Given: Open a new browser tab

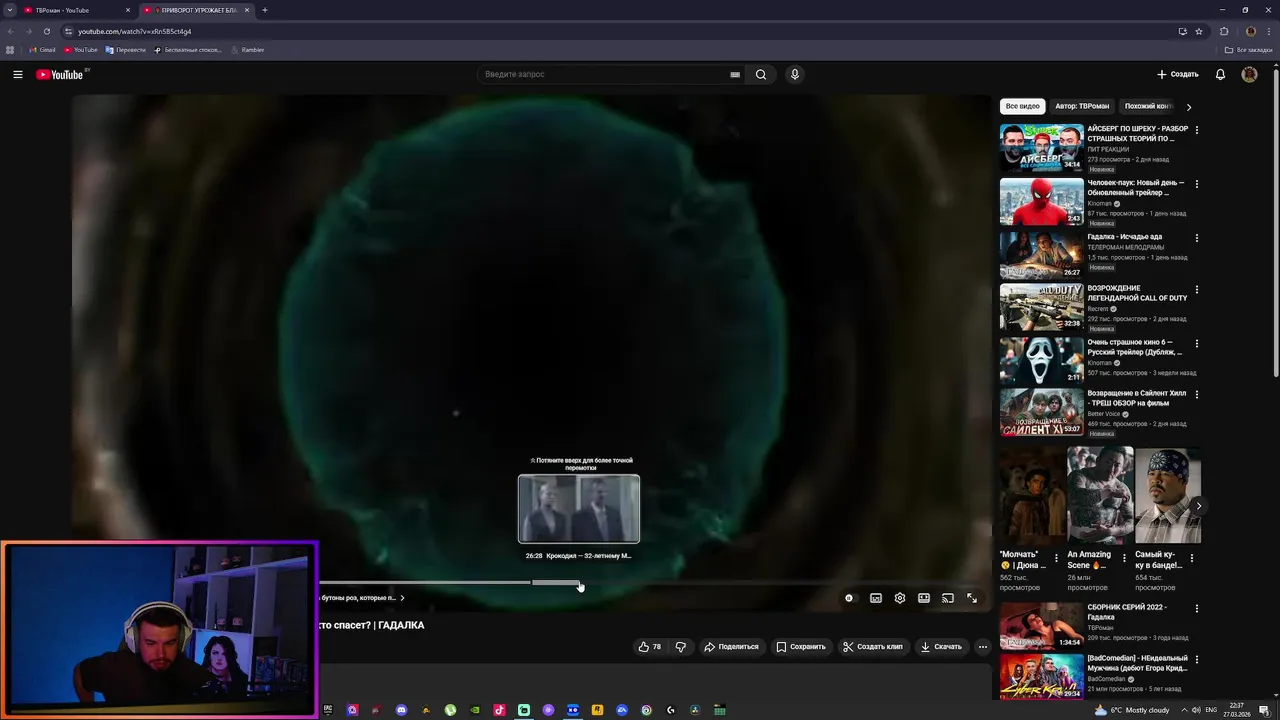Looking at the screenshot, I should coord(264,10).
